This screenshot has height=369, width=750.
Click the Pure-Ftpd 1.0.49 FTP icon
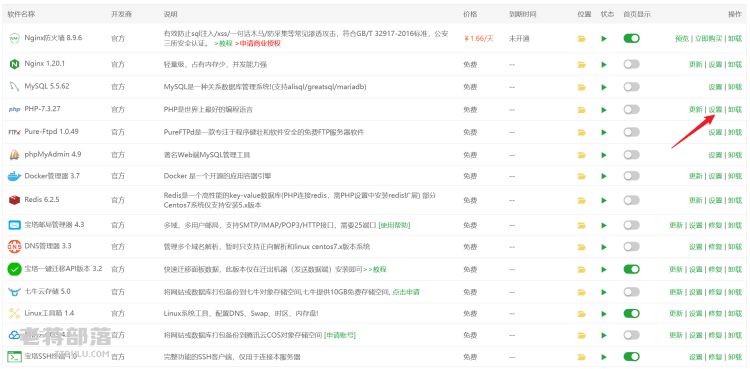pyautogui.click(x=14, y=132)
